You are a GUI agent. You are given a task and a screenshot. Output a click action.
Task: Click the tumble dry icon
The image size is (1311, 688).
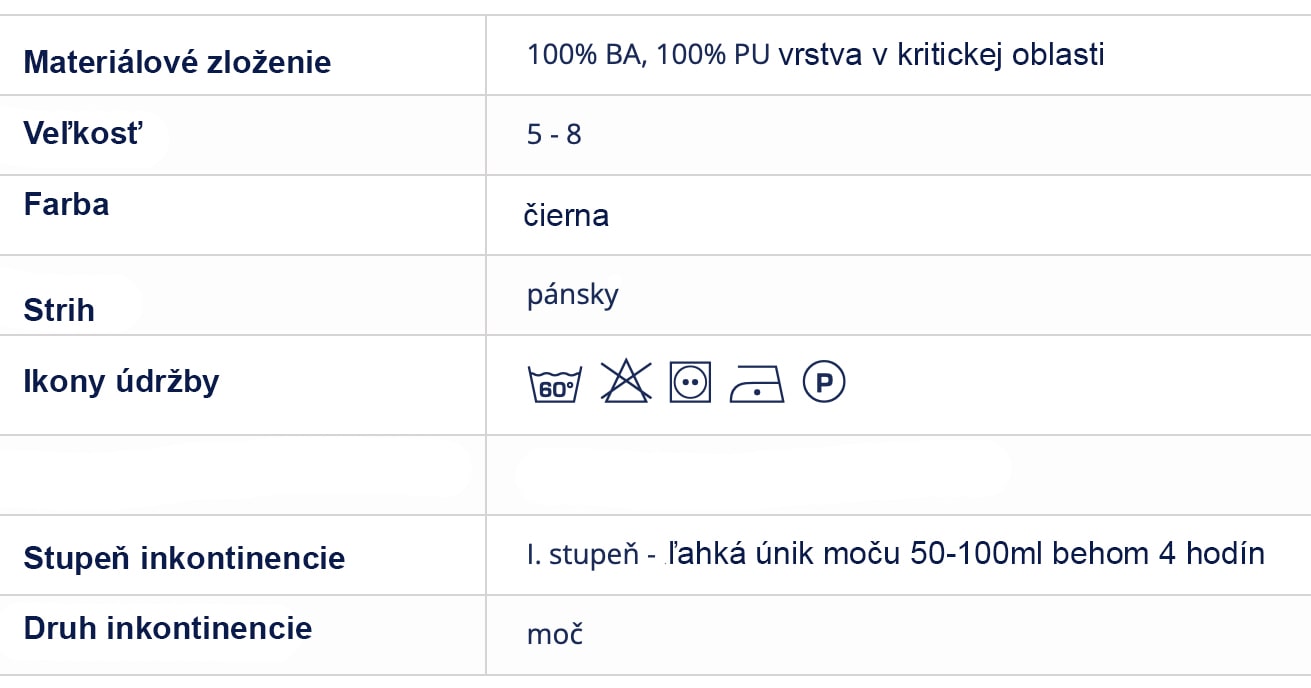click(690, 383)
